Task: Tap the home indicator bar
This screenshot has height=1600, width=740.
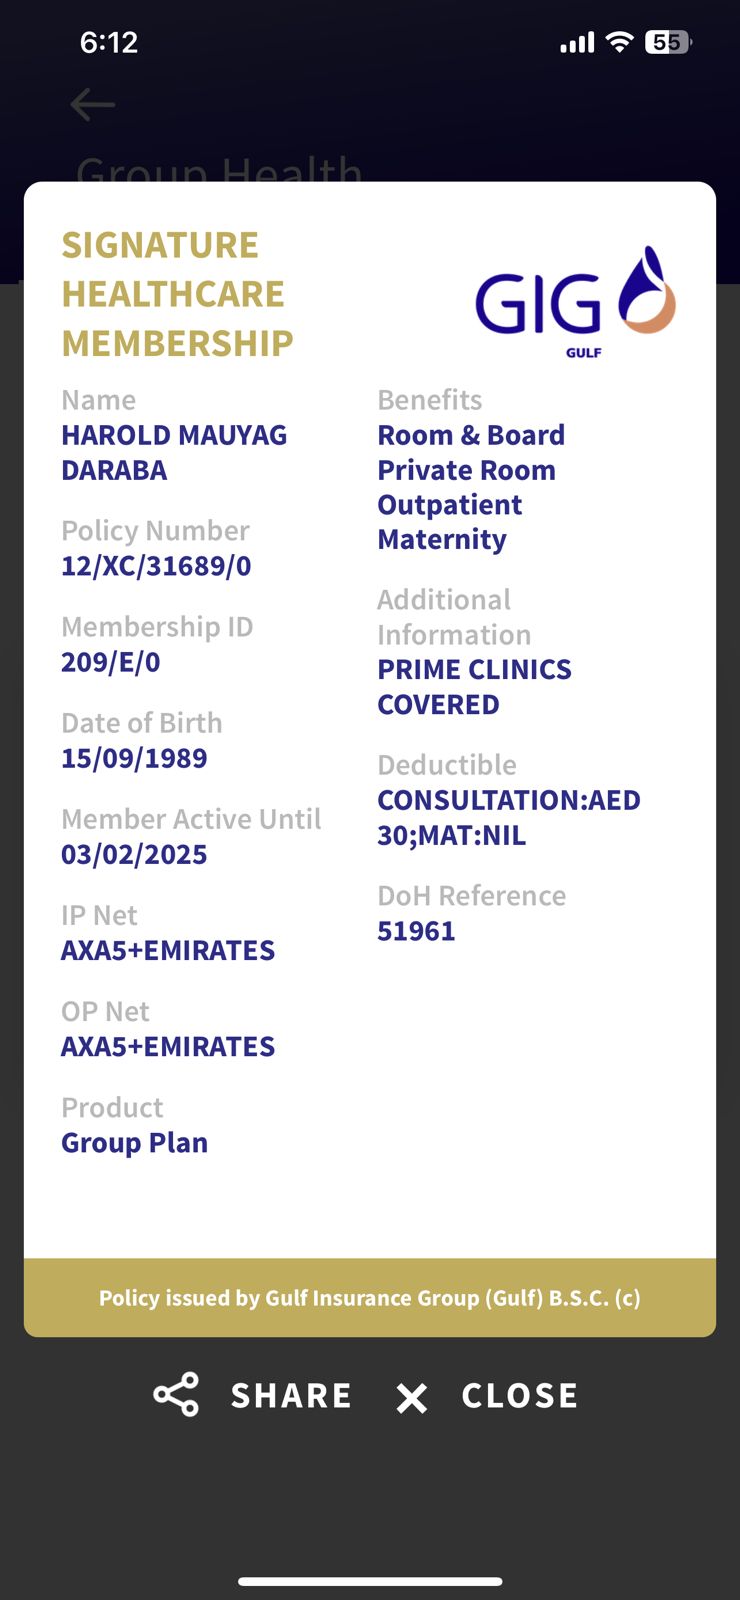Action: click(x=370, y=1581)
